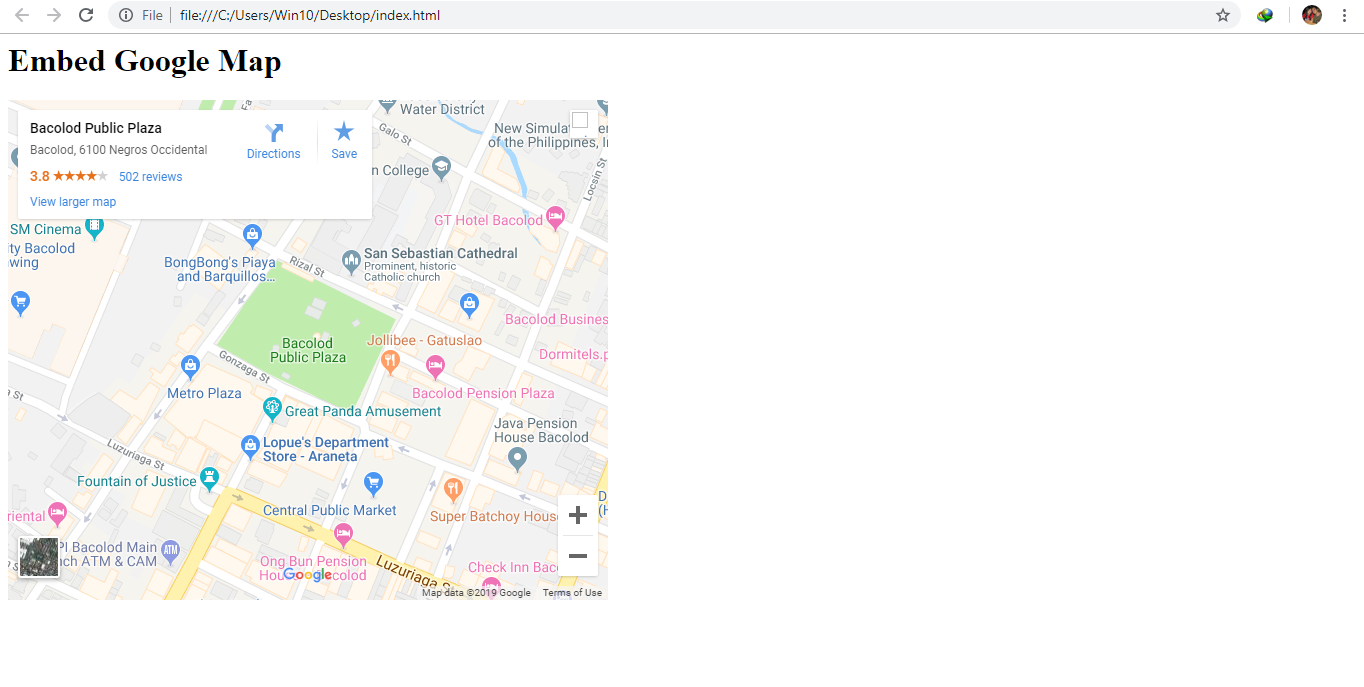Save the place with the star icon
Screen dimensions: 1364x687
344,131
